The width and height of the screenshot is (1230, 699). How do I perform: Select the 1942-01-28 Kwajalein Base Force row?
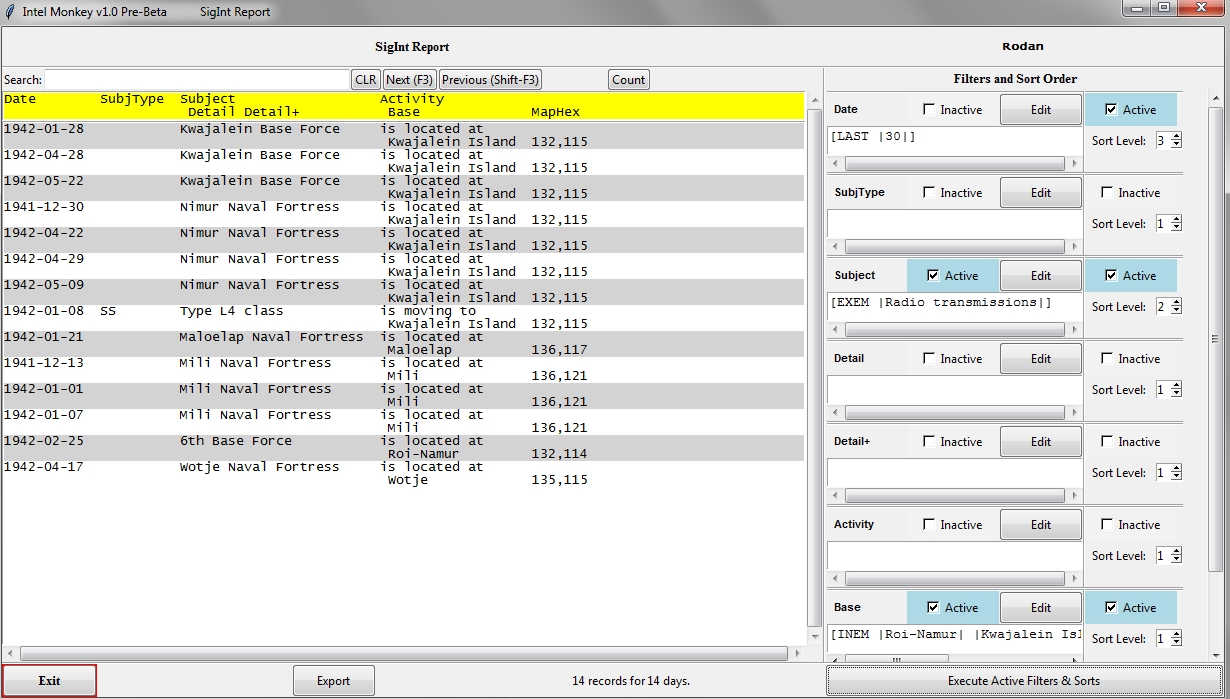(x=404, y=135)
